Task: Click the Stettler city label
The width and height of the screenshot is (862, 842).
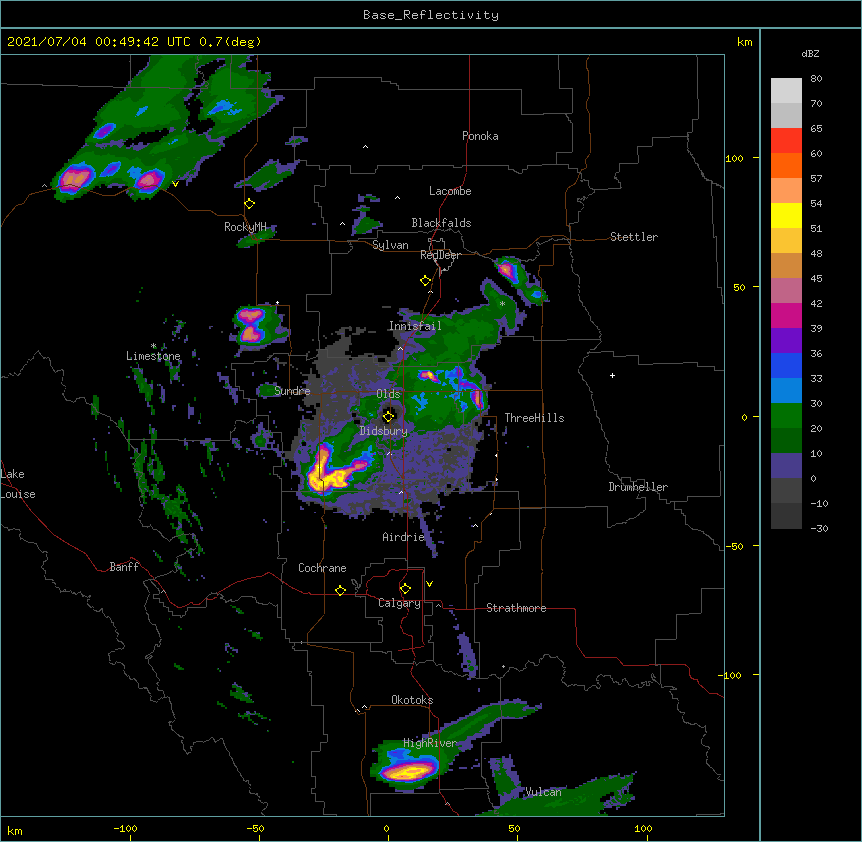Action: click(x=634, y=237)
